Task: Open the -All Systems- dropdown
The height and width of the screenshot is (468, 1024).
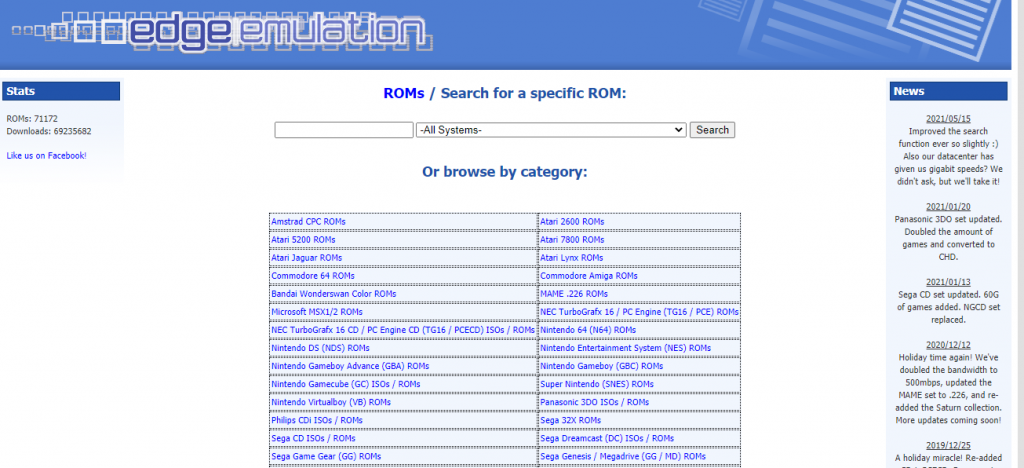Action: coord(551,130)
